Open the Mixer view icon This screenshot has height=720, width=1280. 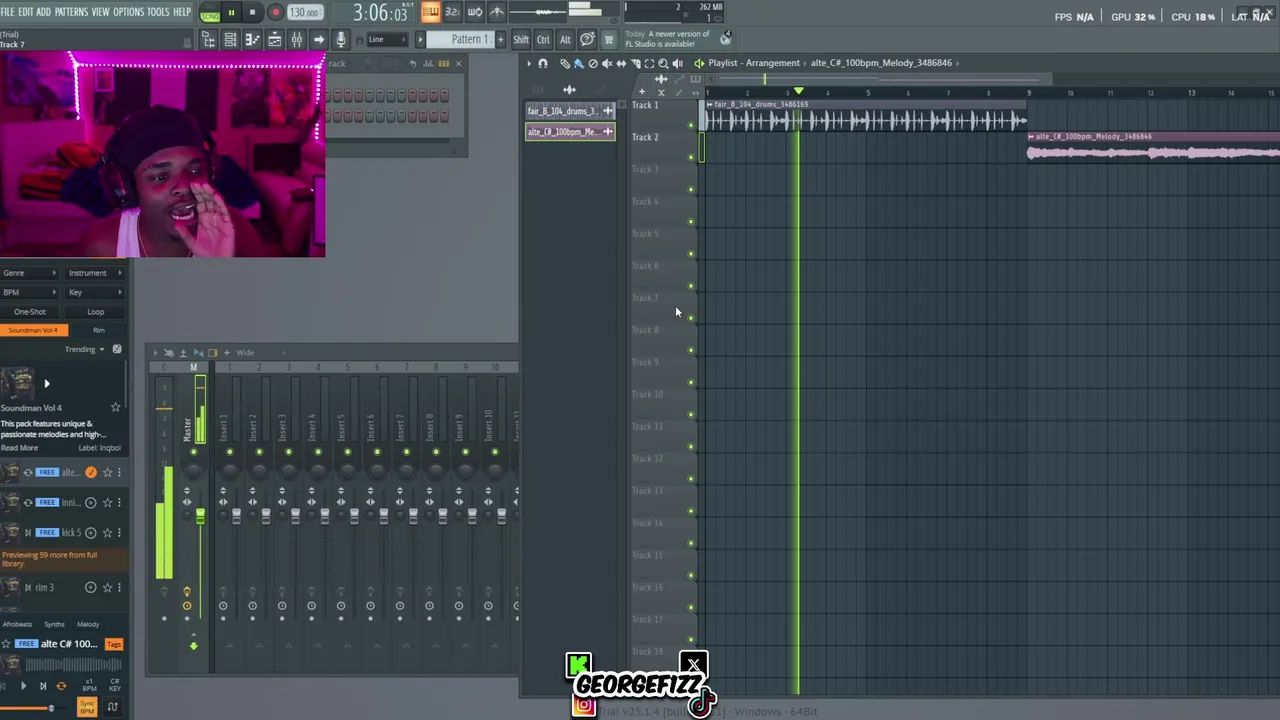(297, 39)
